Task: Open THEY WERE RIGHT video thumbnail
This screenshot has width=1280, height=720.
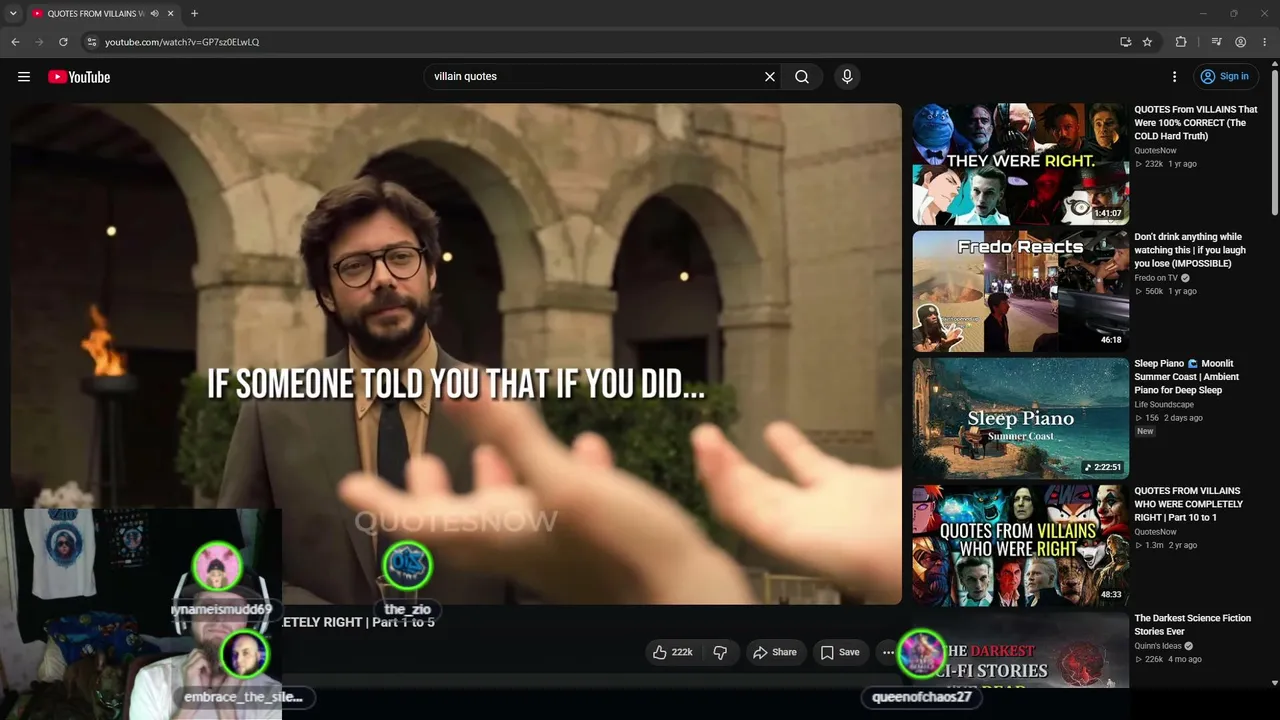Action: [x=1021, y=165]
